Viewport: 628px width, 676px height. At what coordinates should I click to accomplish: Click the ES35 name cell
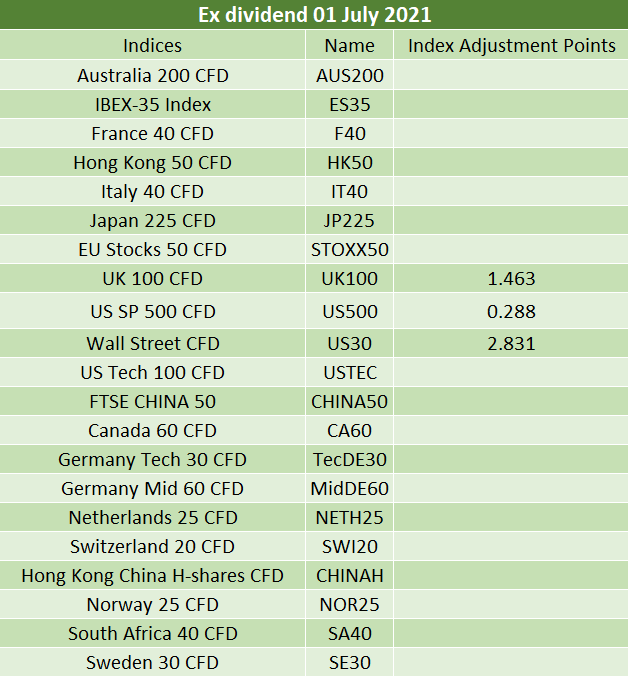point(350,104)
